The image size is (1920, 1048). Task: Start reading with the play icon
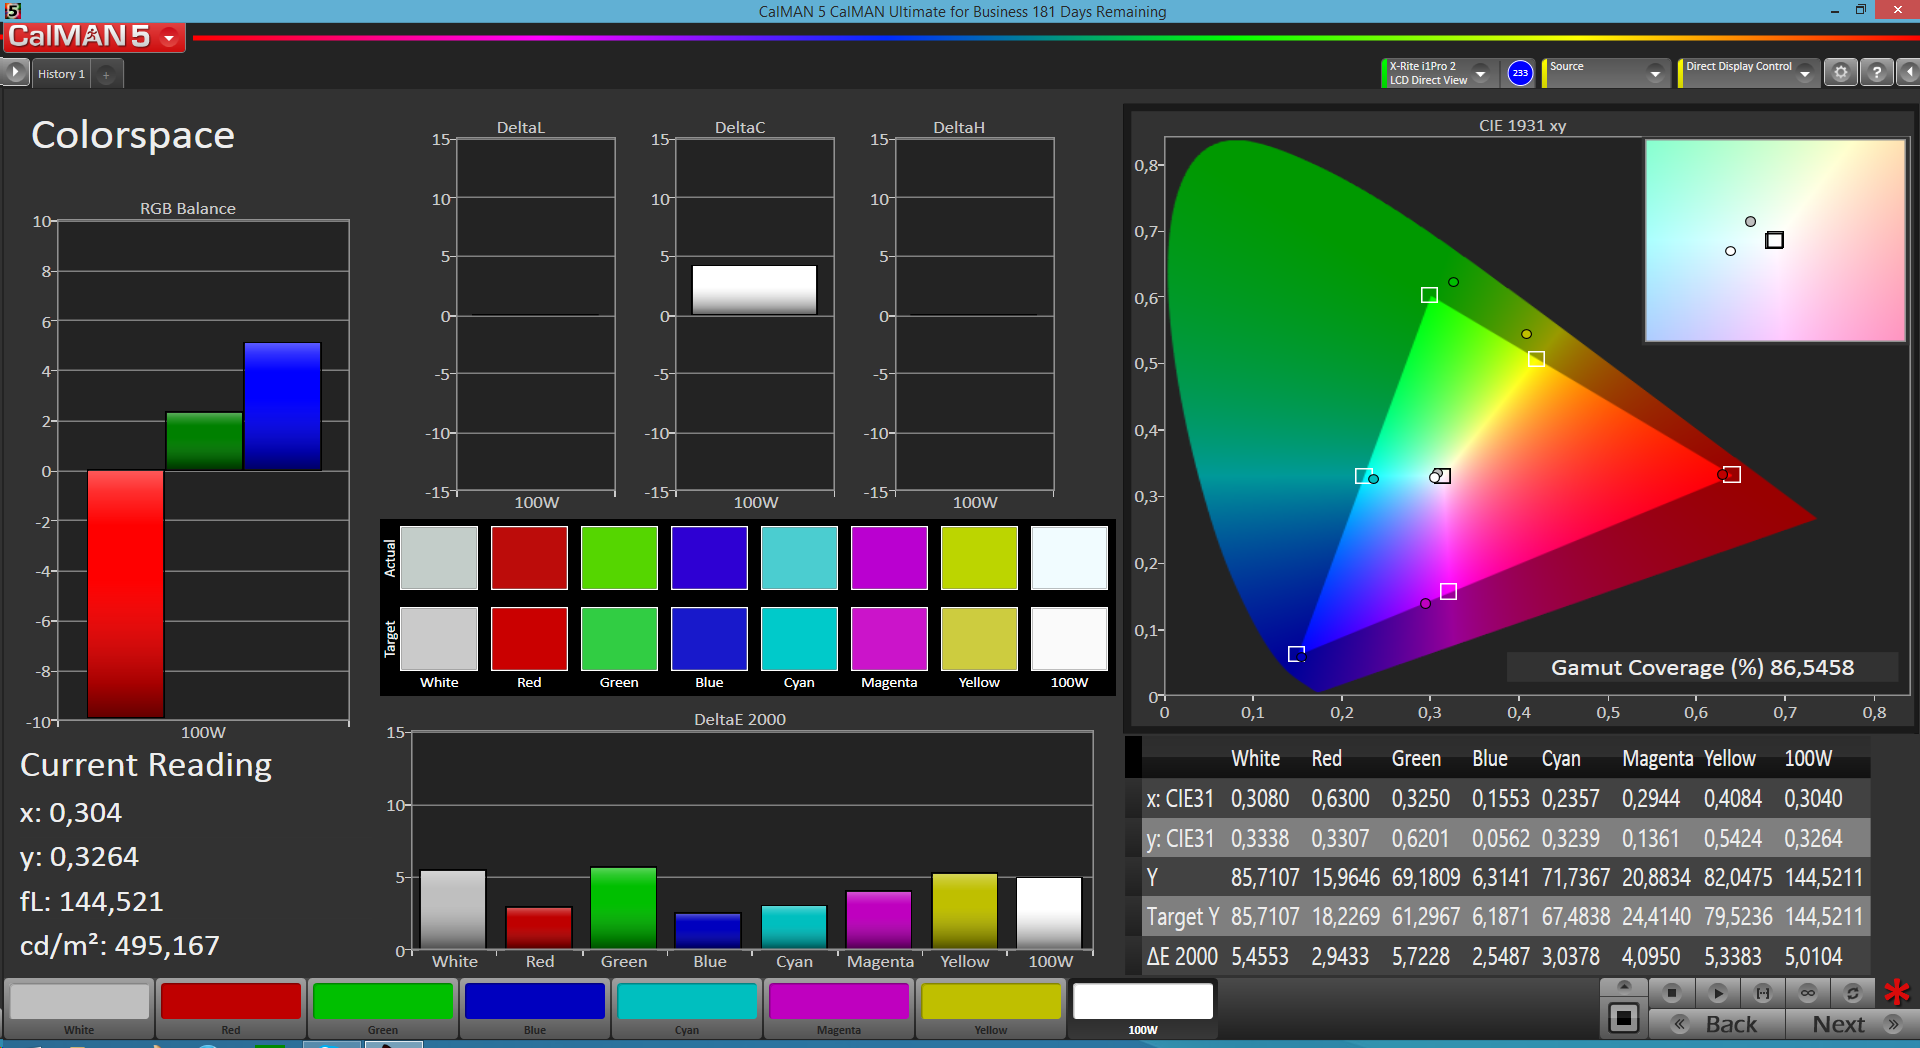tap(1717, 993)
